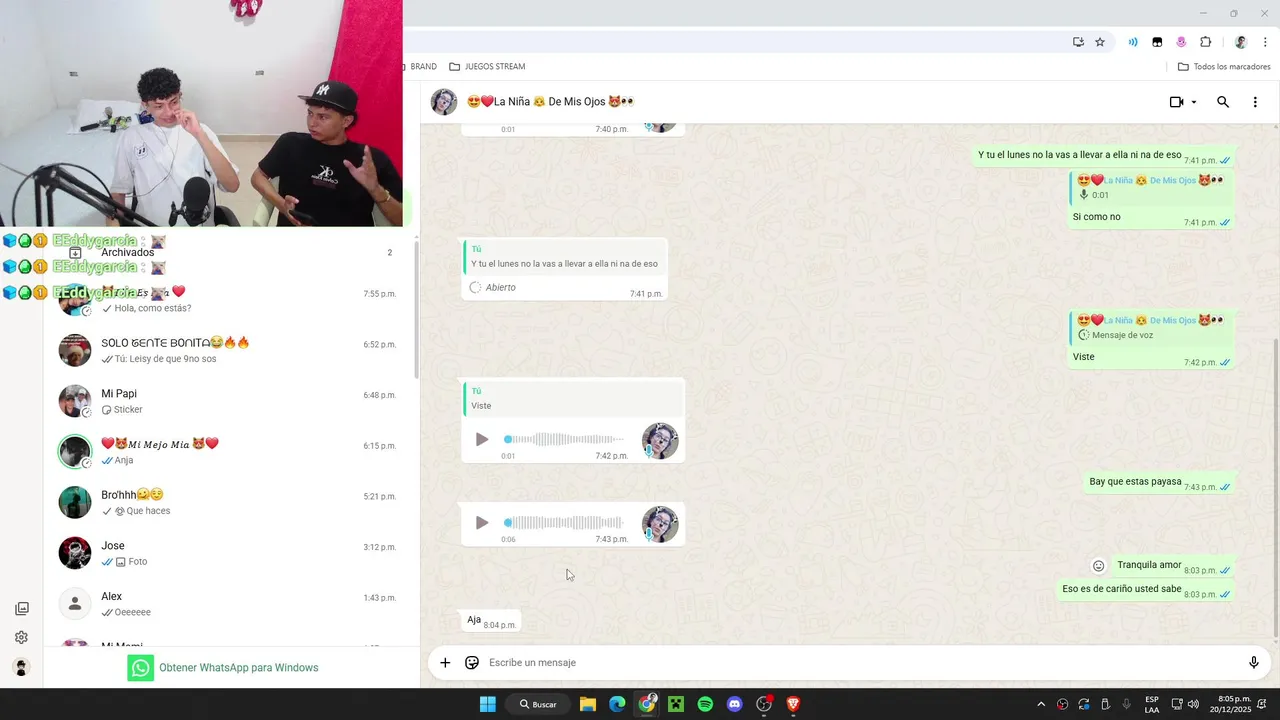Open File Explorer from the taskbar
The image size is (1280, 720).
click(x=588, y=704)
